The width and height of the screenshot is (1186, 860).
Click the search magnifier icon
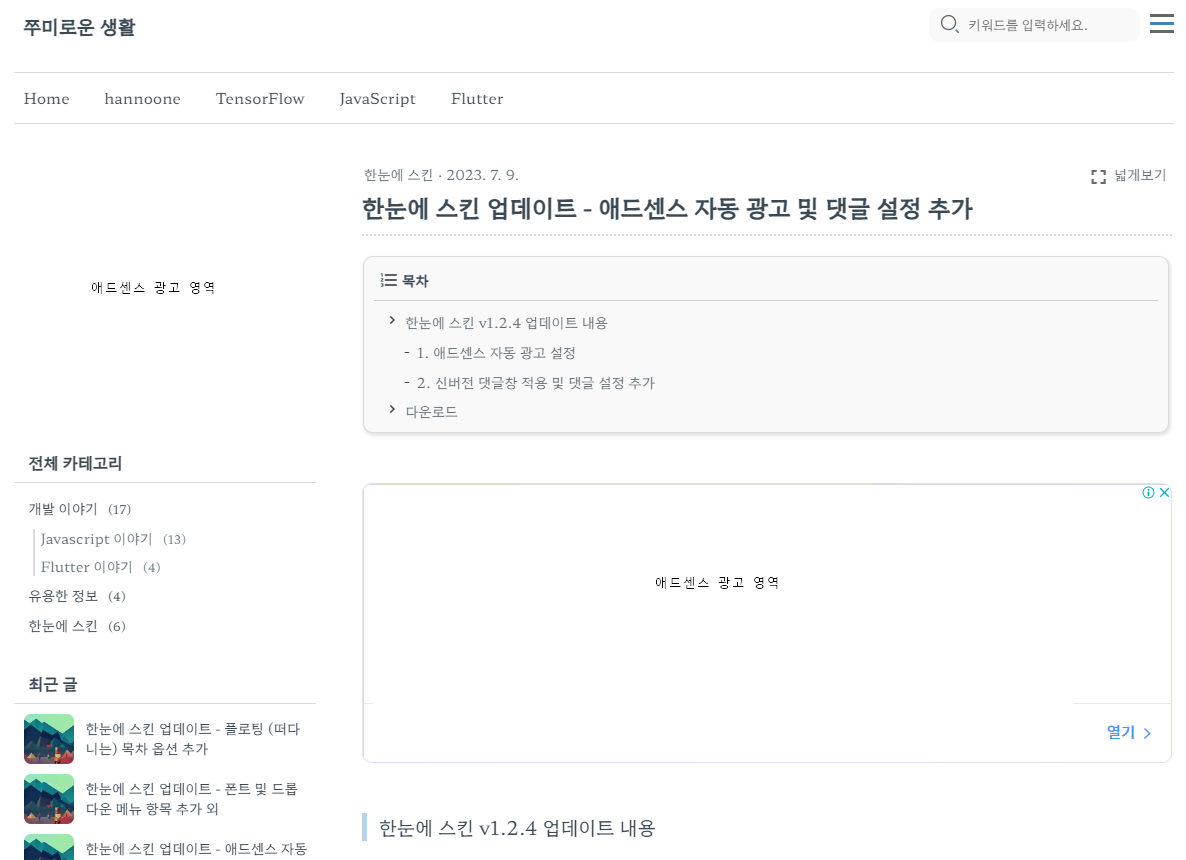949,24
